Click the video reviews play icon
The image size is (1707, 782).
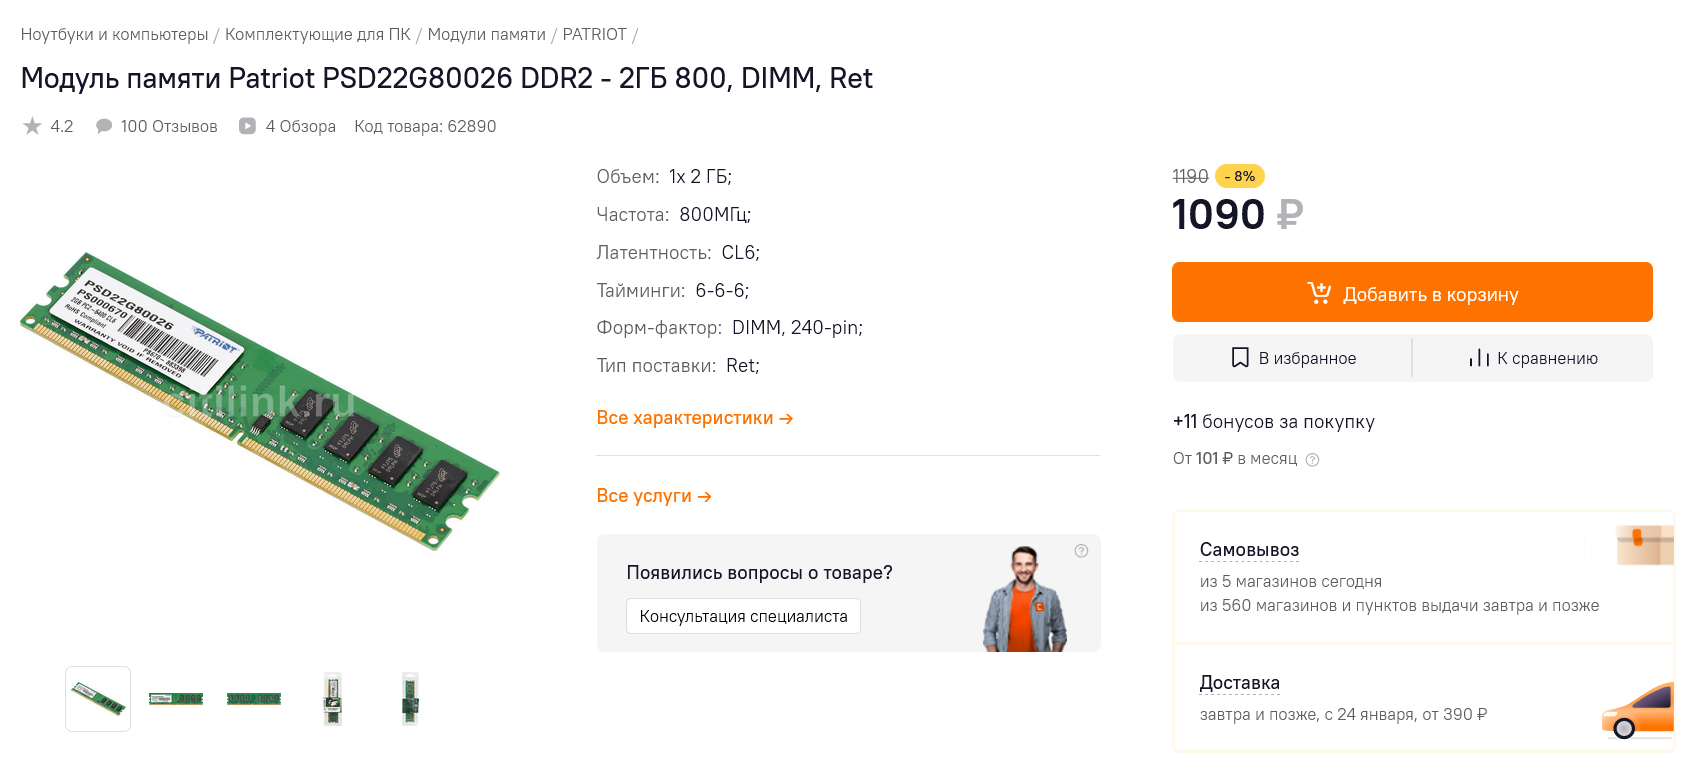(x=247, y=126)
